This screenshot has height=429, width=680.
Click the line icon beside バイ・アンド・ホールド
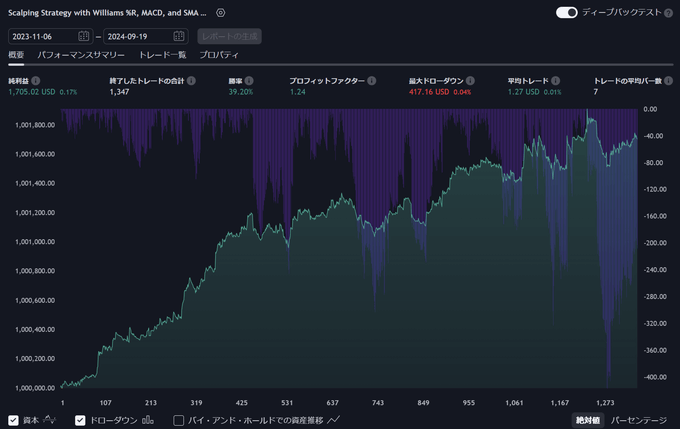[333, 420]
